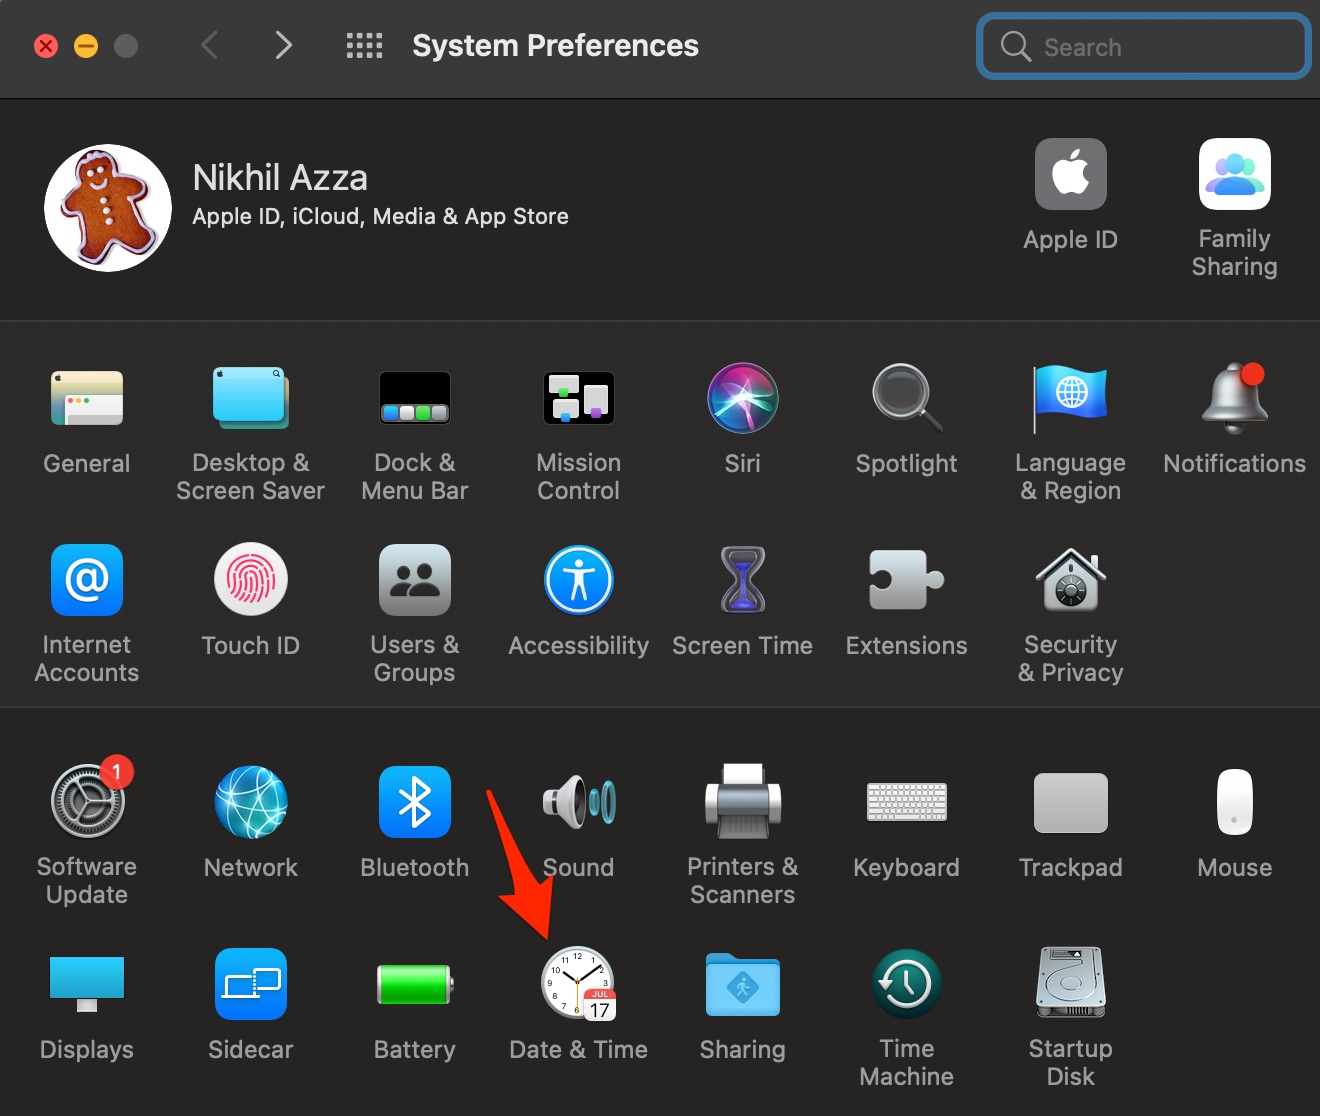Open Security & Privacy settings

tap(1070, 581)
